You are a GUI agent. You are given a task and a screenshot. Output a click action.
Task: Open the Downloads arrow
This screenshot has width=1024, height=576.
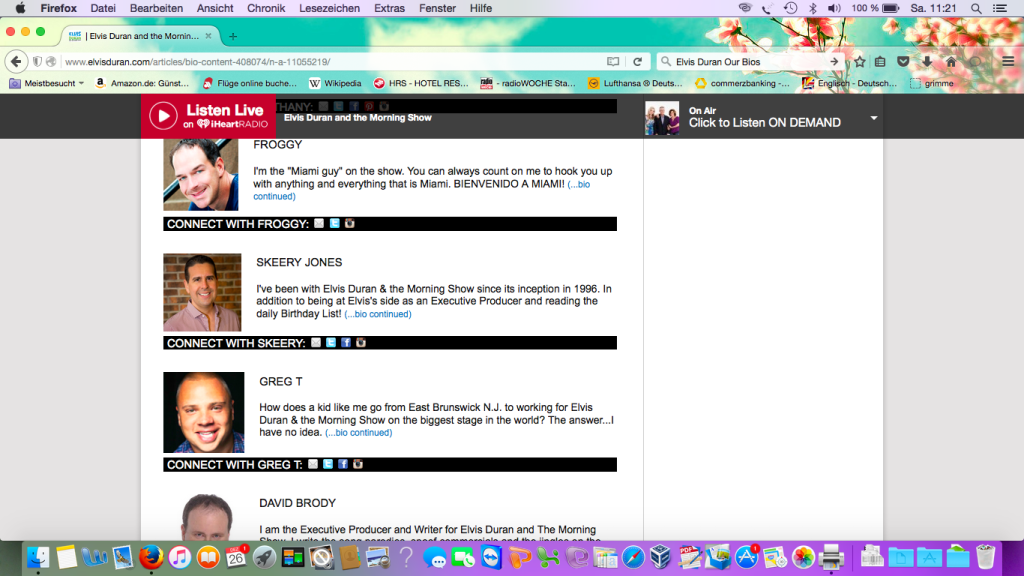[927, 61]
